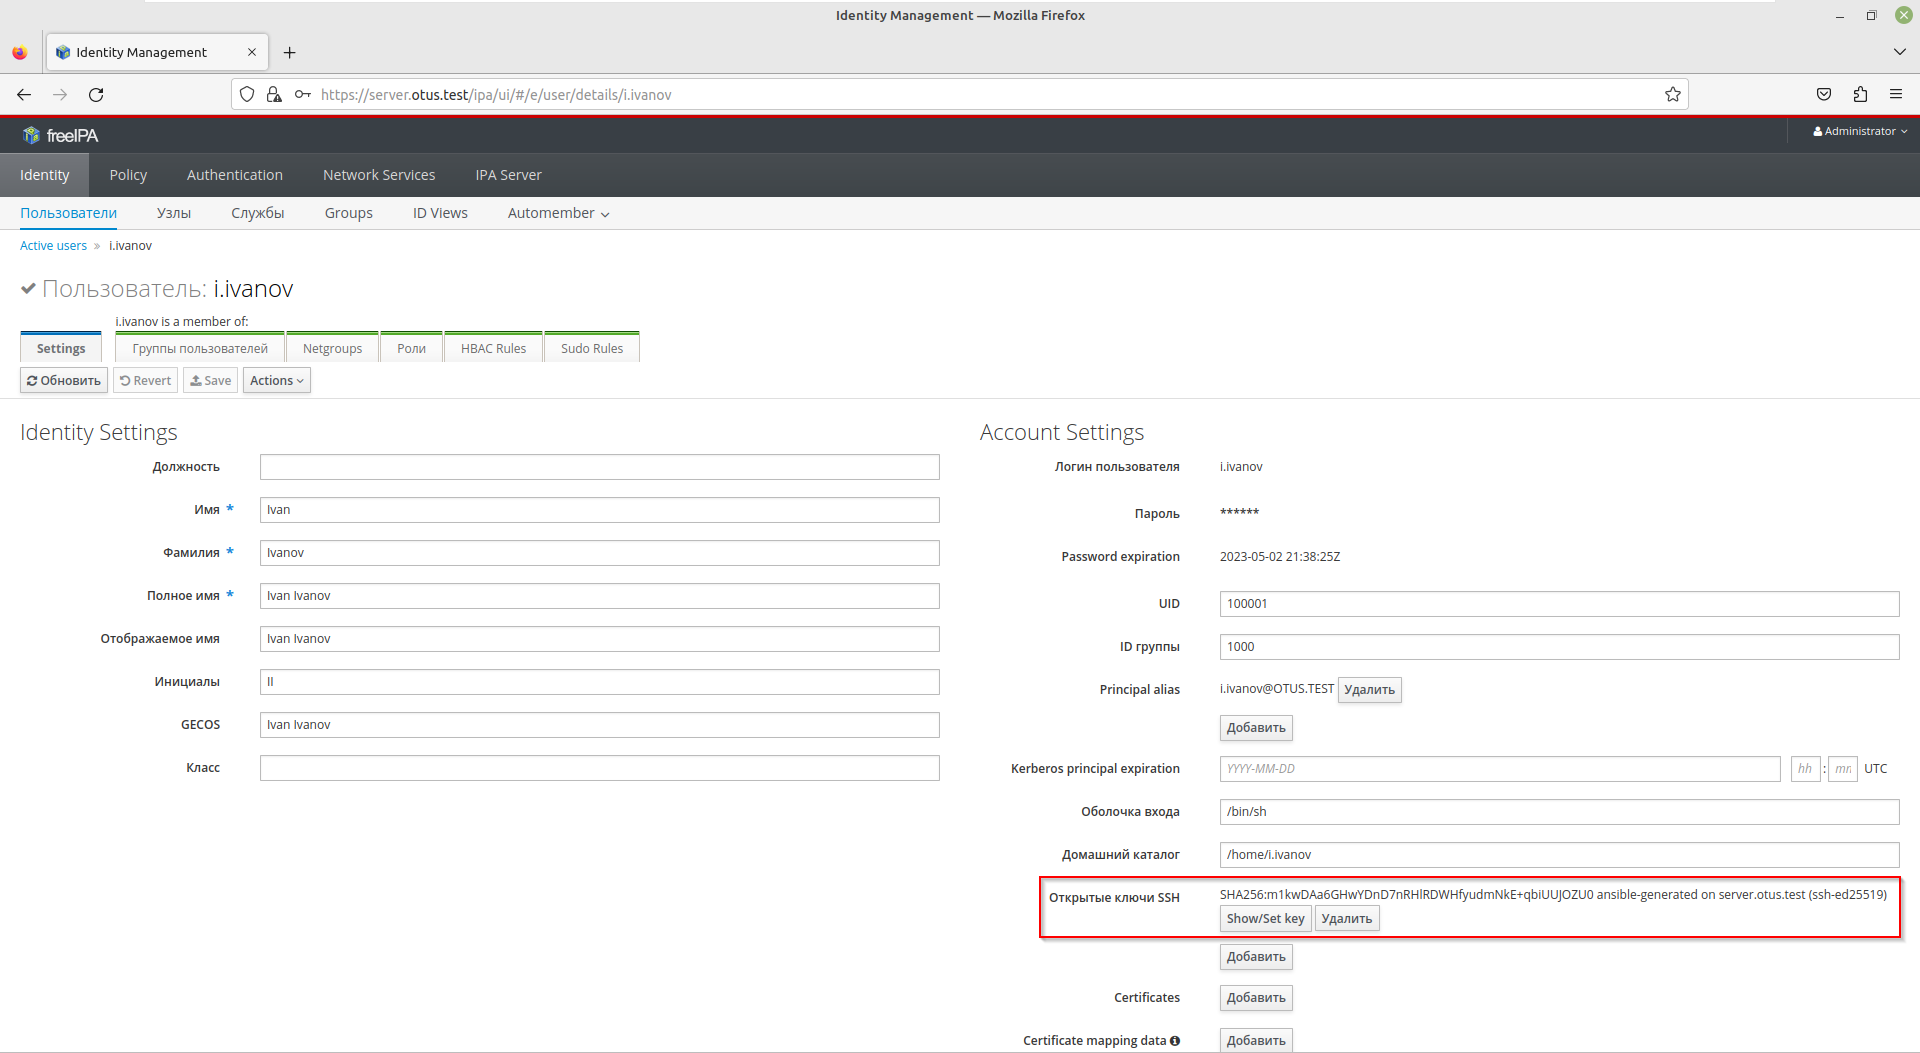Open the browser extensions icon
This screenshot has height=1053, width=1920.
point(1860,94)
